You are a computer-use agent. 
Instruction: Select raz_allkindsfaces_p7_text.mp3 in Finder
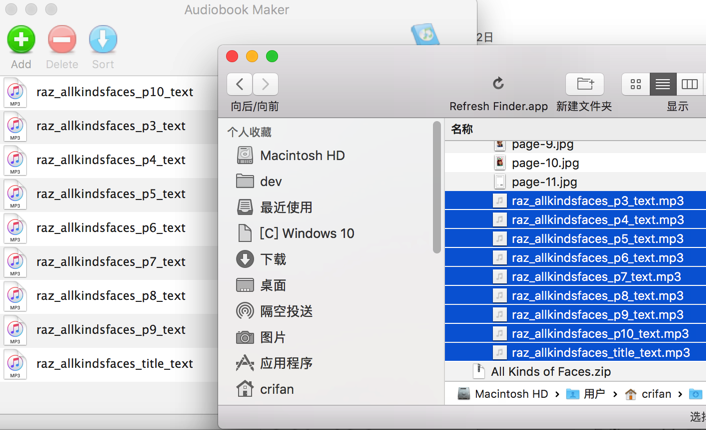click(x=575, y=276)
